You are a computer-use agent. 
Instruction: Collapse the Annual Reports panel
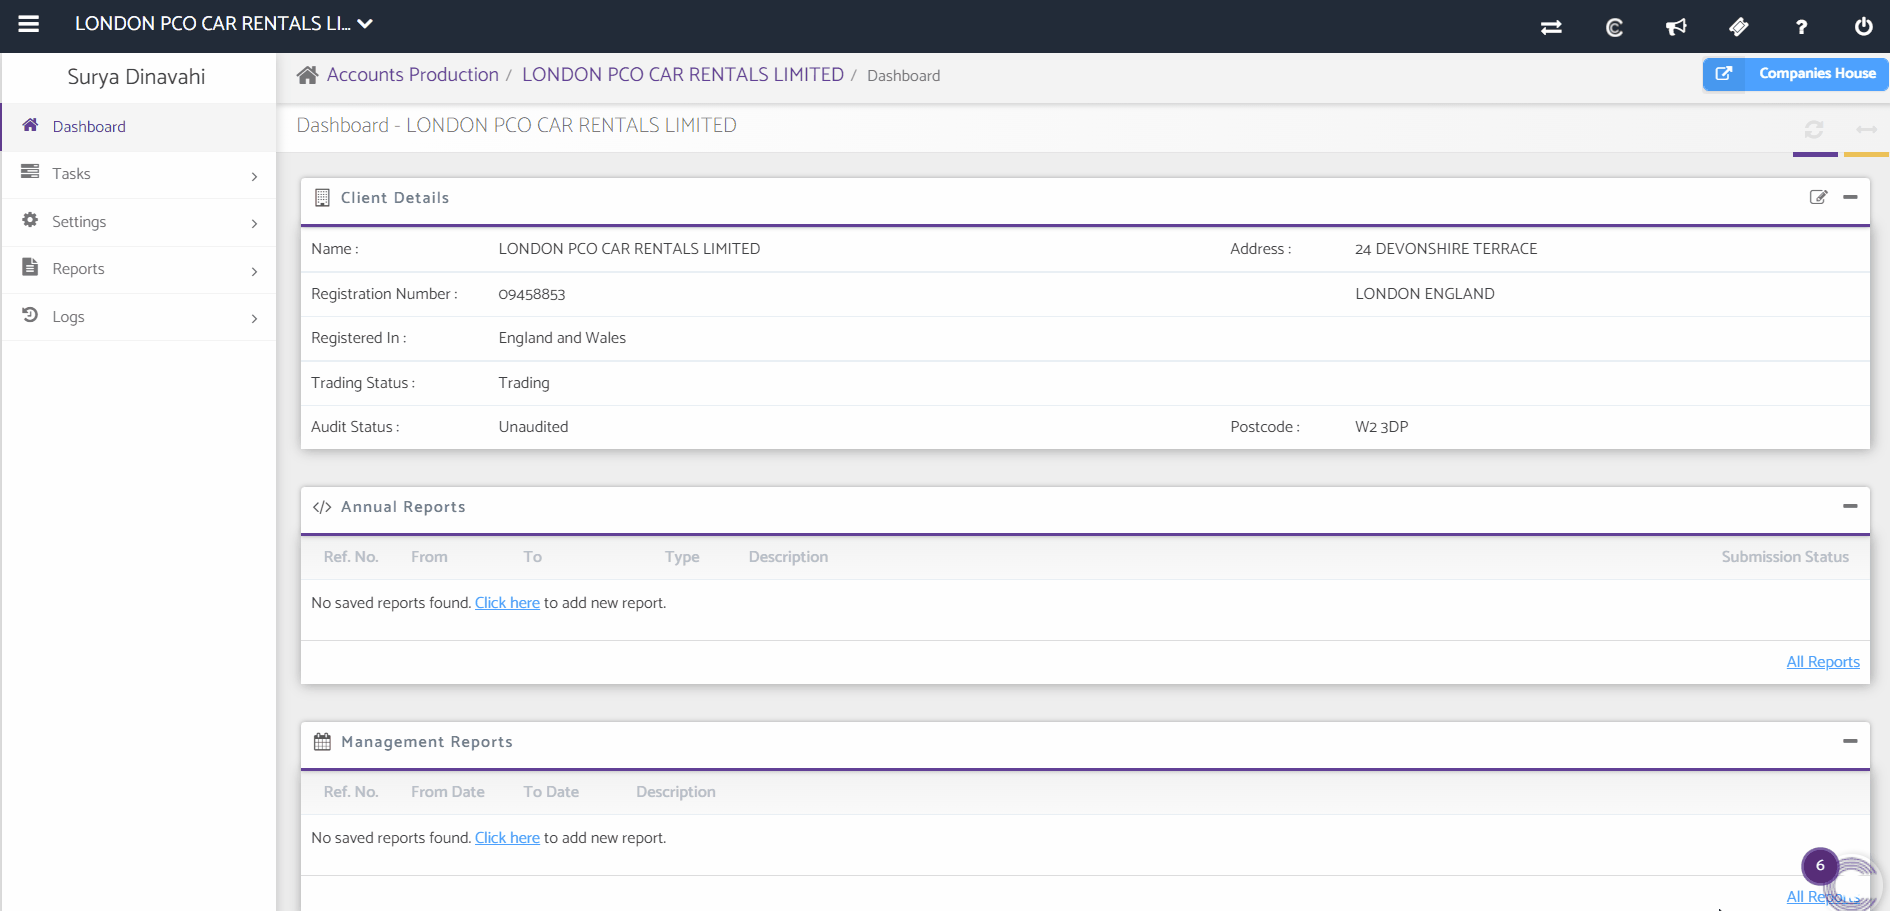coord(1850,506)
